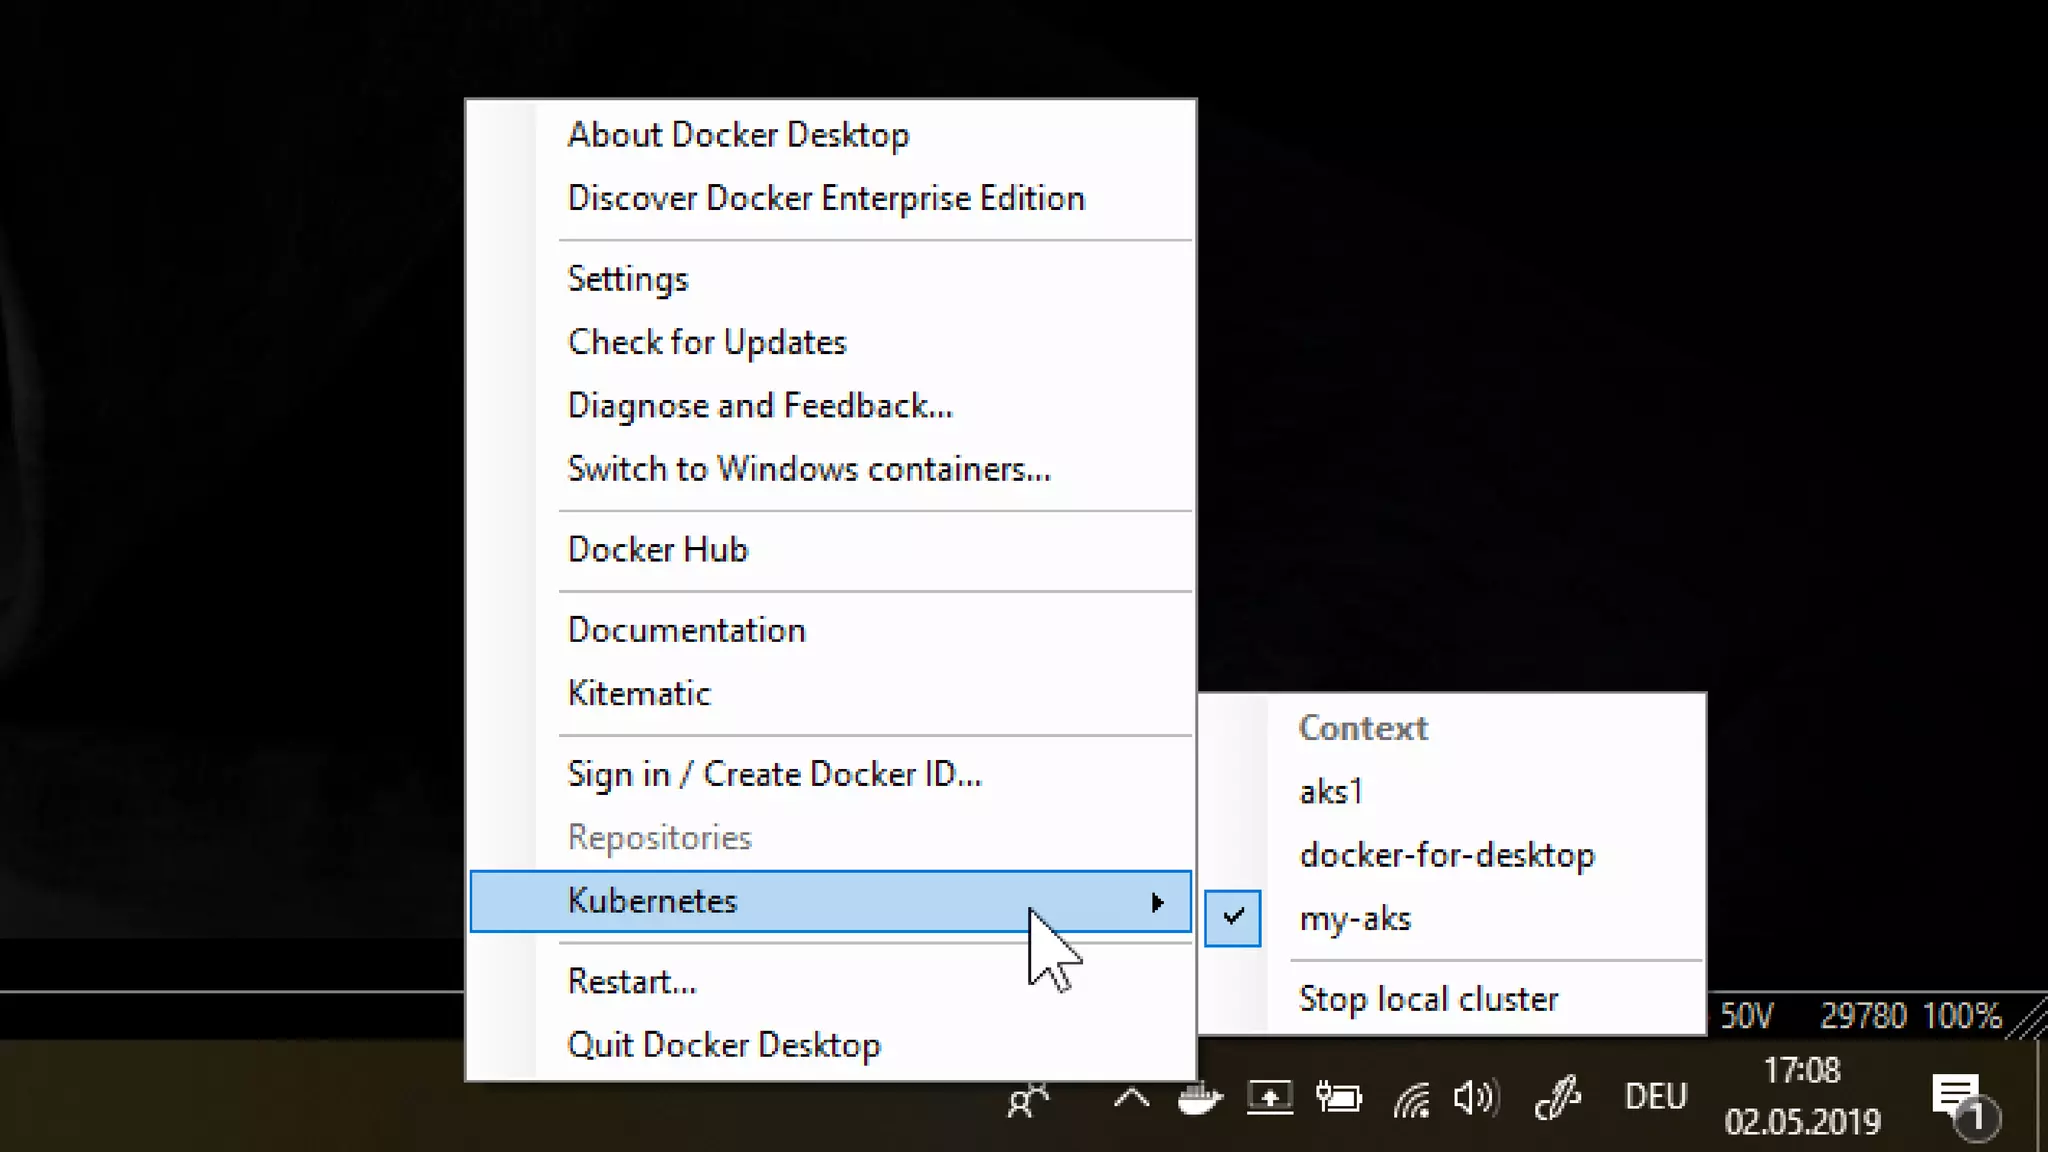The image size is (2048, 1152).
Task: Click Stop local cluster
Action: [x=1428, y=999]
